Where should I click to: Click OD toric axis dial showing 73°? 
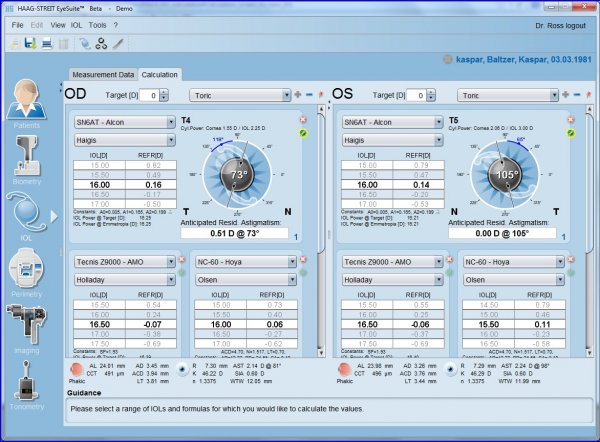point(237,175)
